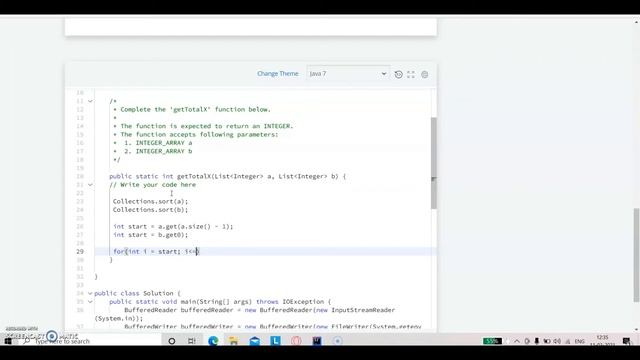Open Microsoft Edge from the taskbar

point(213,341)
